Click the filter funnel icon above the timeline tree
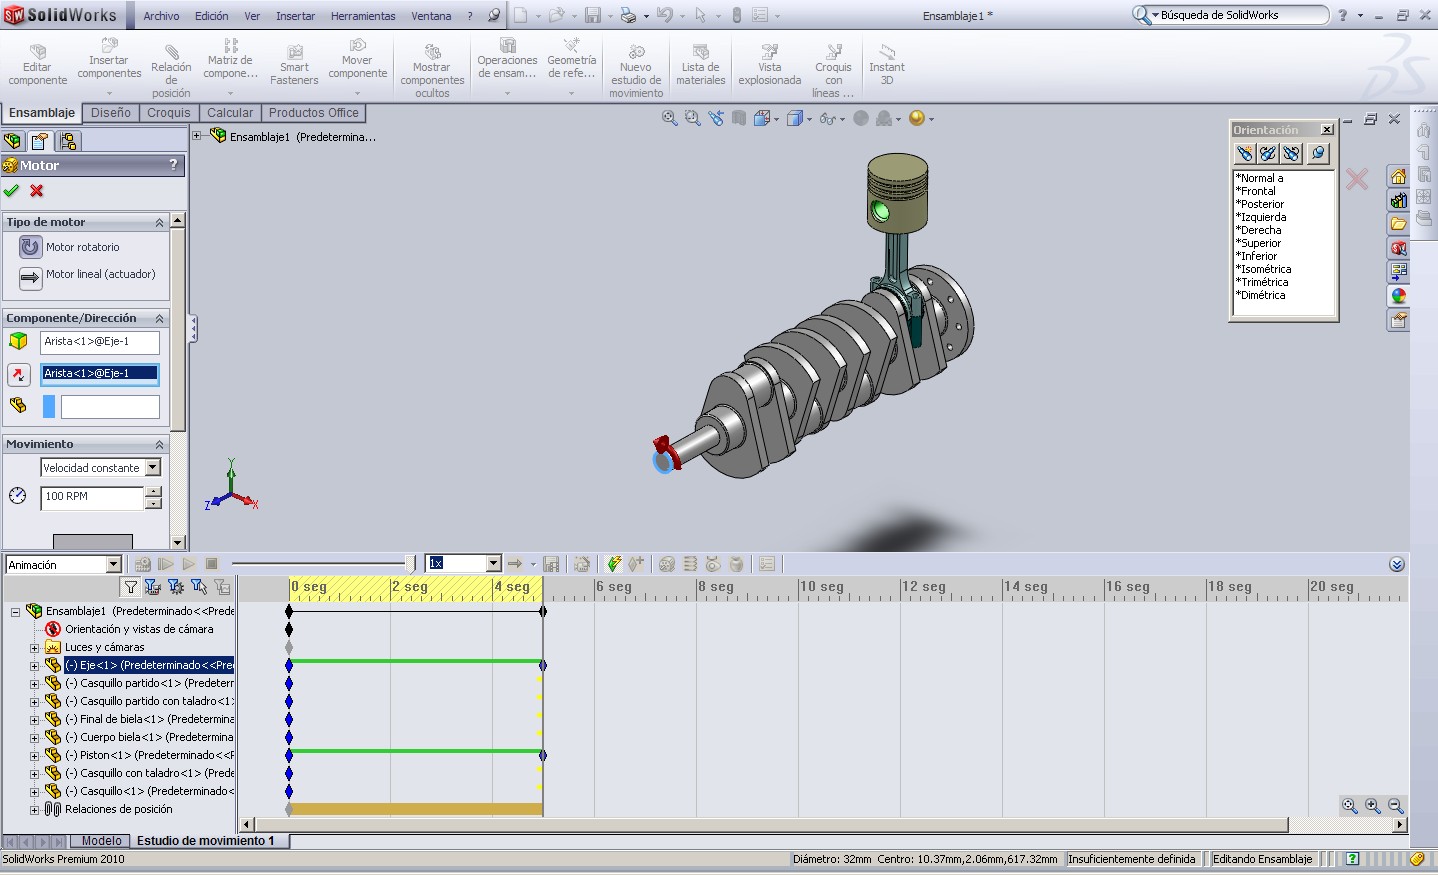The image size is (1438, 875). 130,587
